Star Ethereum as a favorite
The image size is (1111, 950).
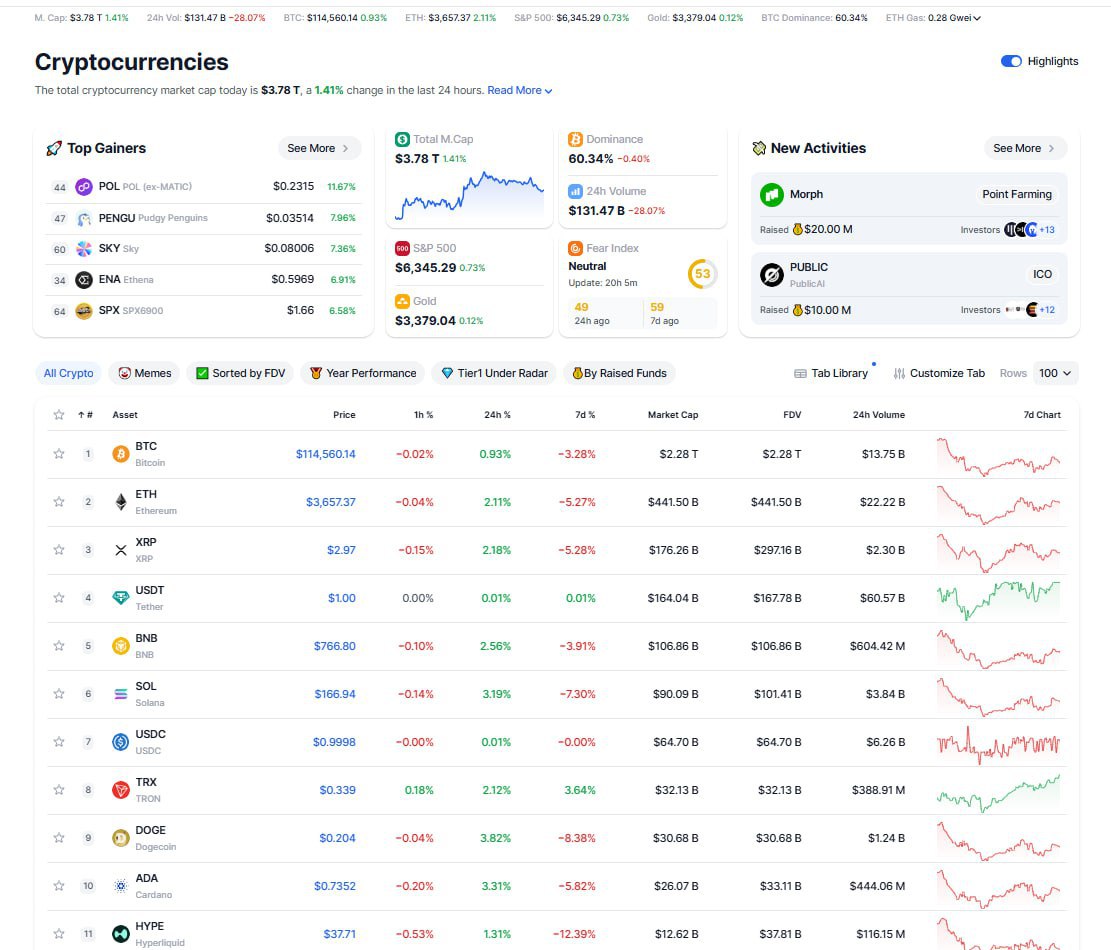pyautogui.click(x=59, y=502)
